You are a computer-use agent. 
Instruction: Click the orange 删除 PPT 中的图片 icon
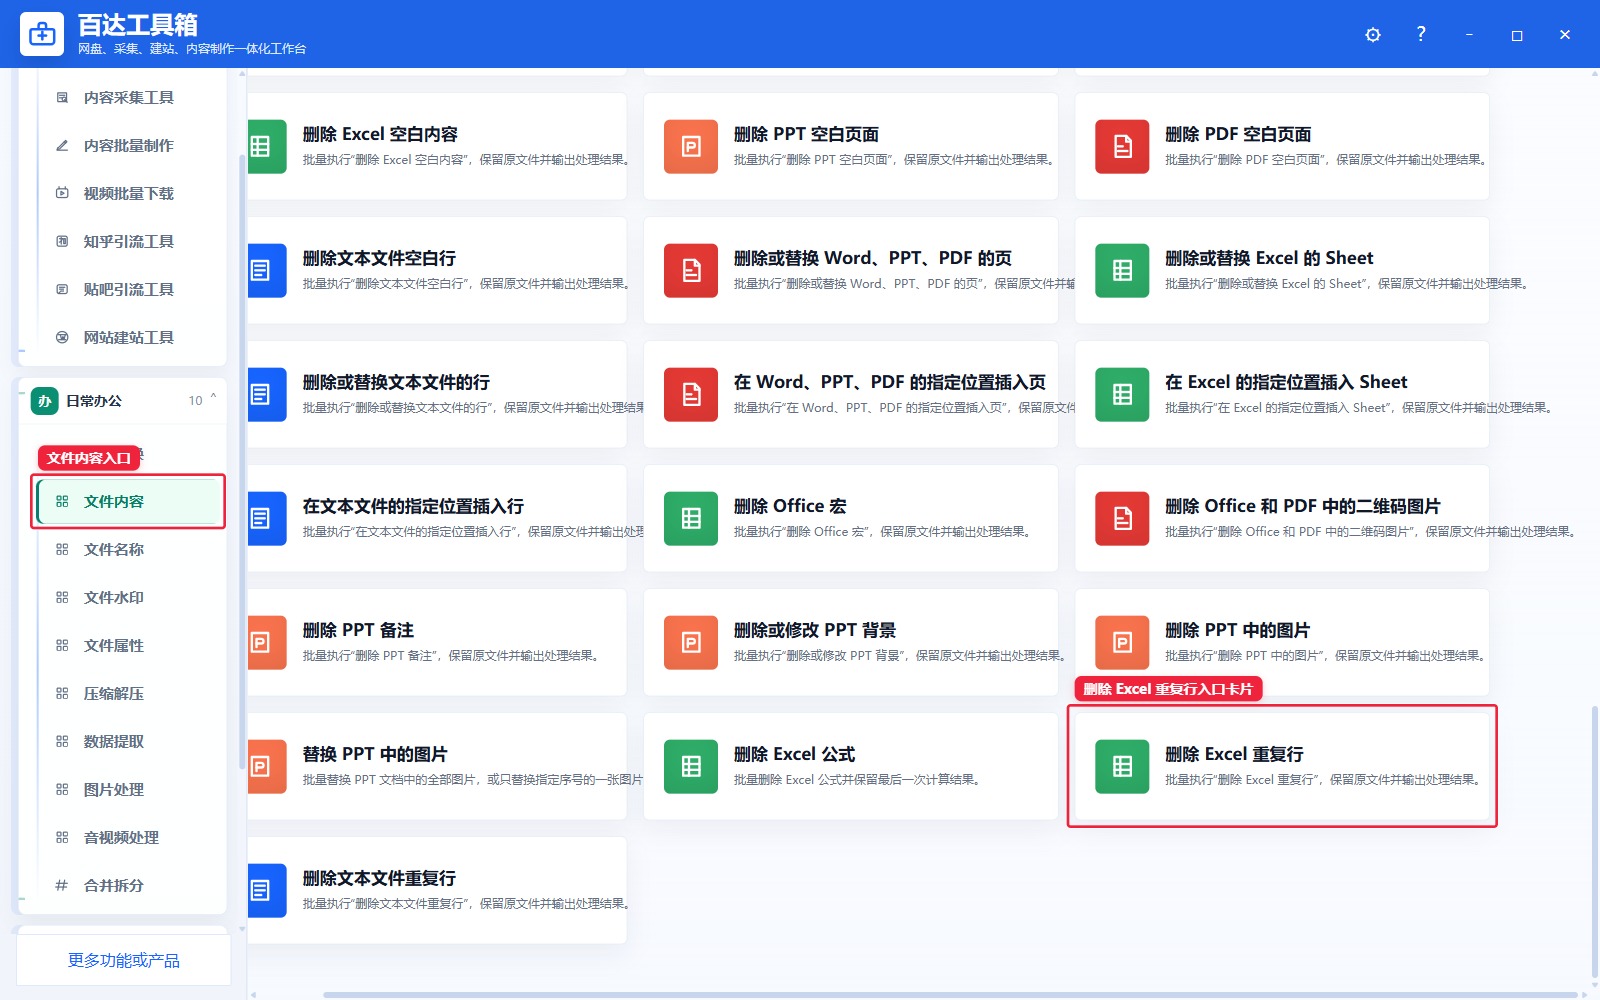click(x=1122, y=642)
